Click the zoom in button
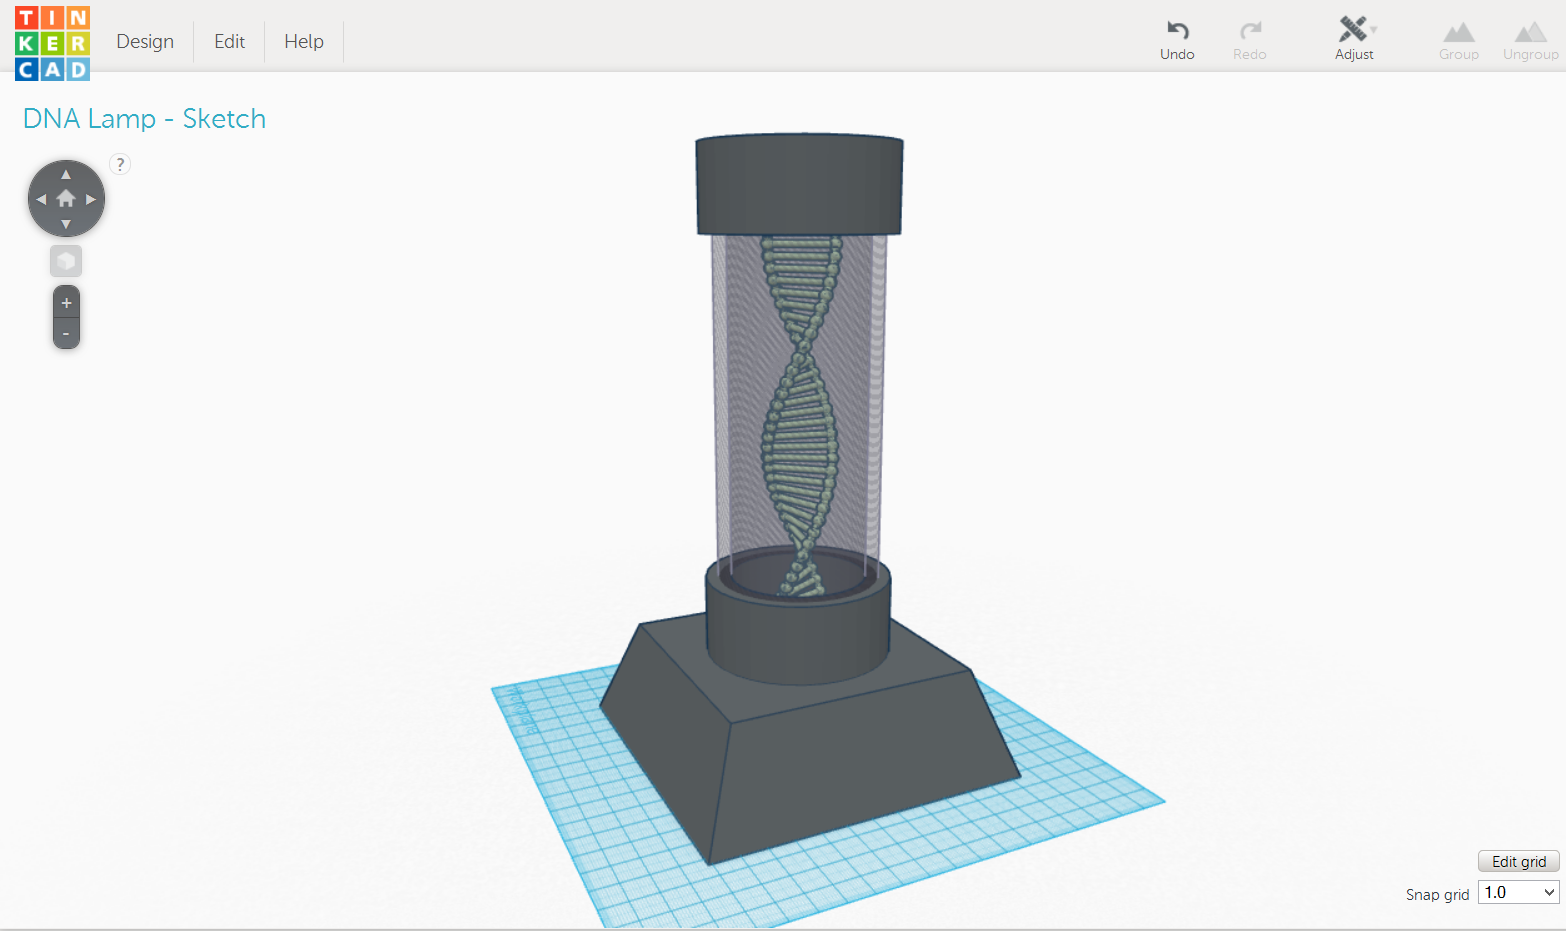The height and width of the screenshot is (931, 1566). tap(66, 302)
